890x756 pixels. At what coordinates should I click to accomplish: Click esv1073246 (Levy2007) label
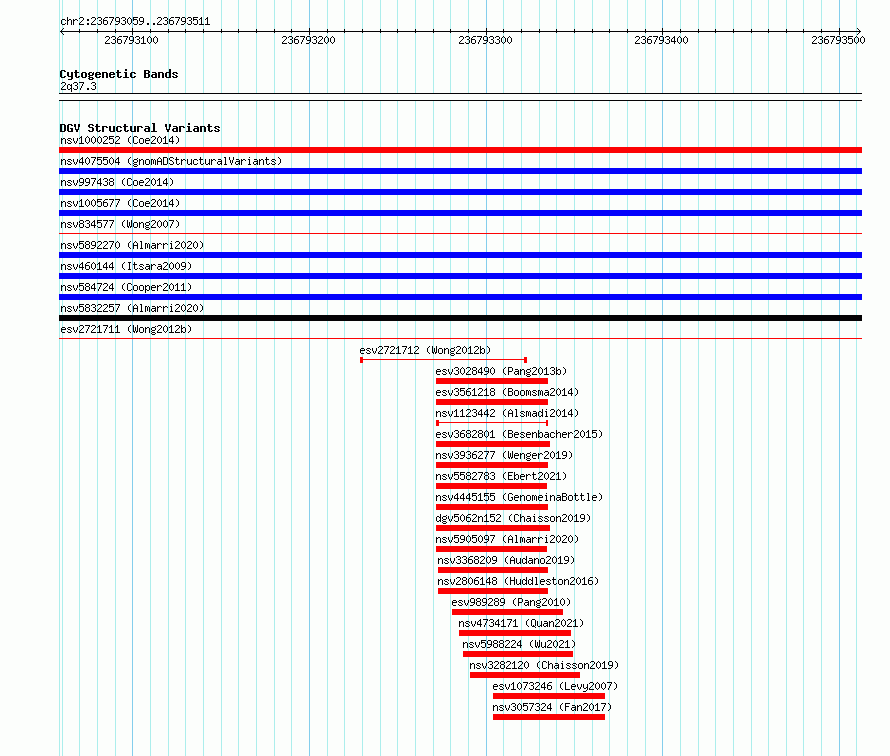tap(555, 686)
